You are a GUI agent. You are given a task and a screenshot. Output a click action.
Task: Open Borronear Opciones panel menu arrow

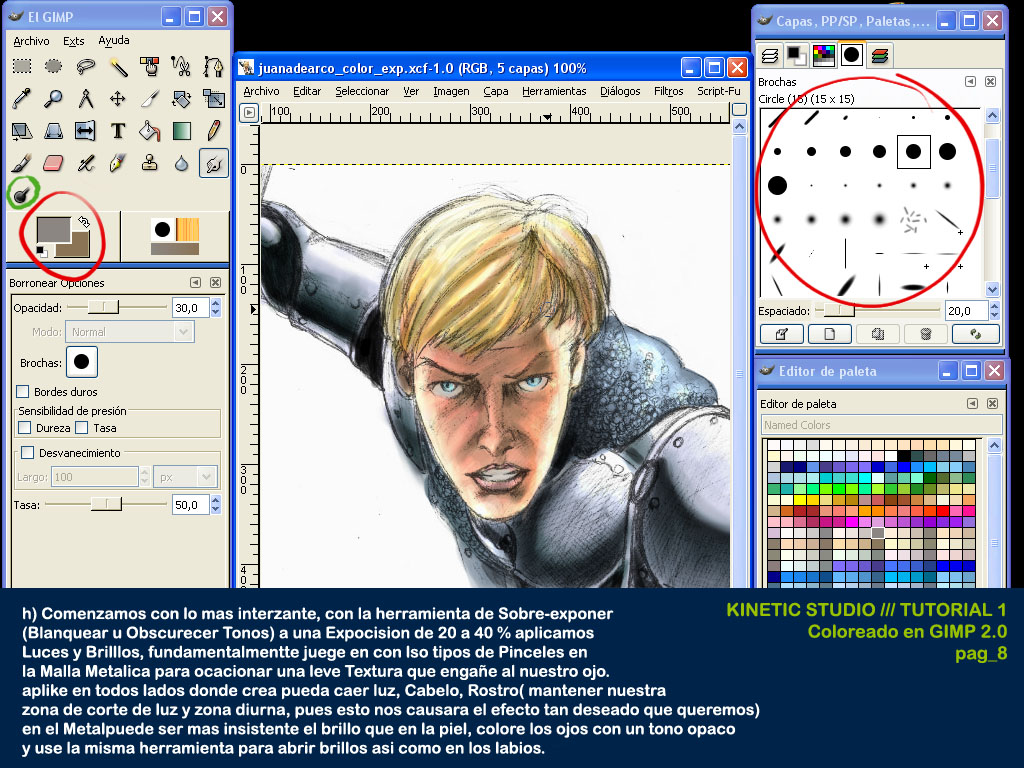click(195, 283)
